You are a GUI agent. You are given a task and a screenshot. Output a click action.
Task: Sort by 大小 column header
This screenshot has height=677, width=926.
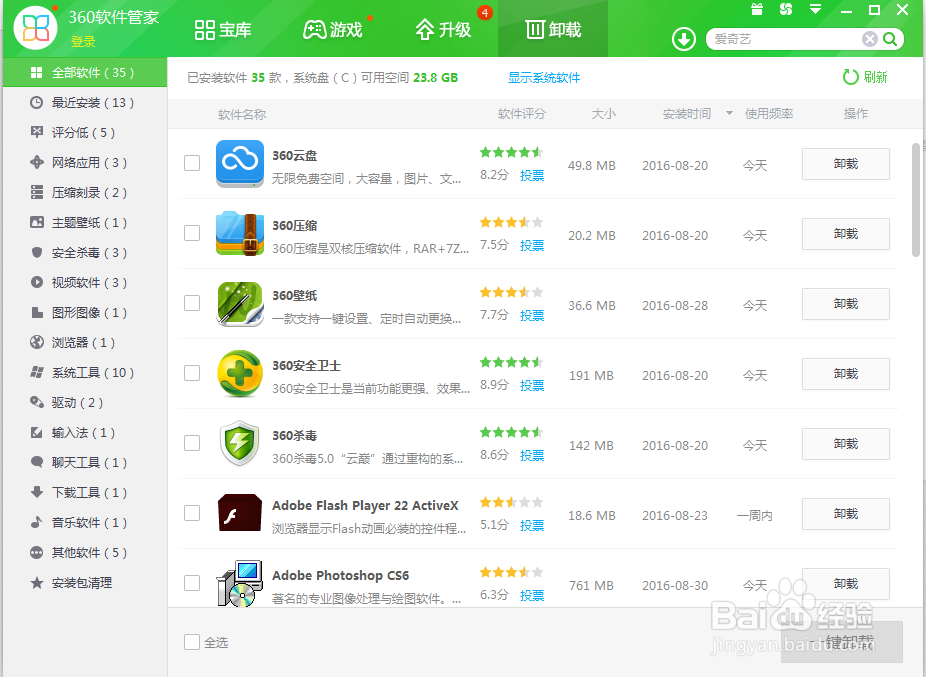604,113
